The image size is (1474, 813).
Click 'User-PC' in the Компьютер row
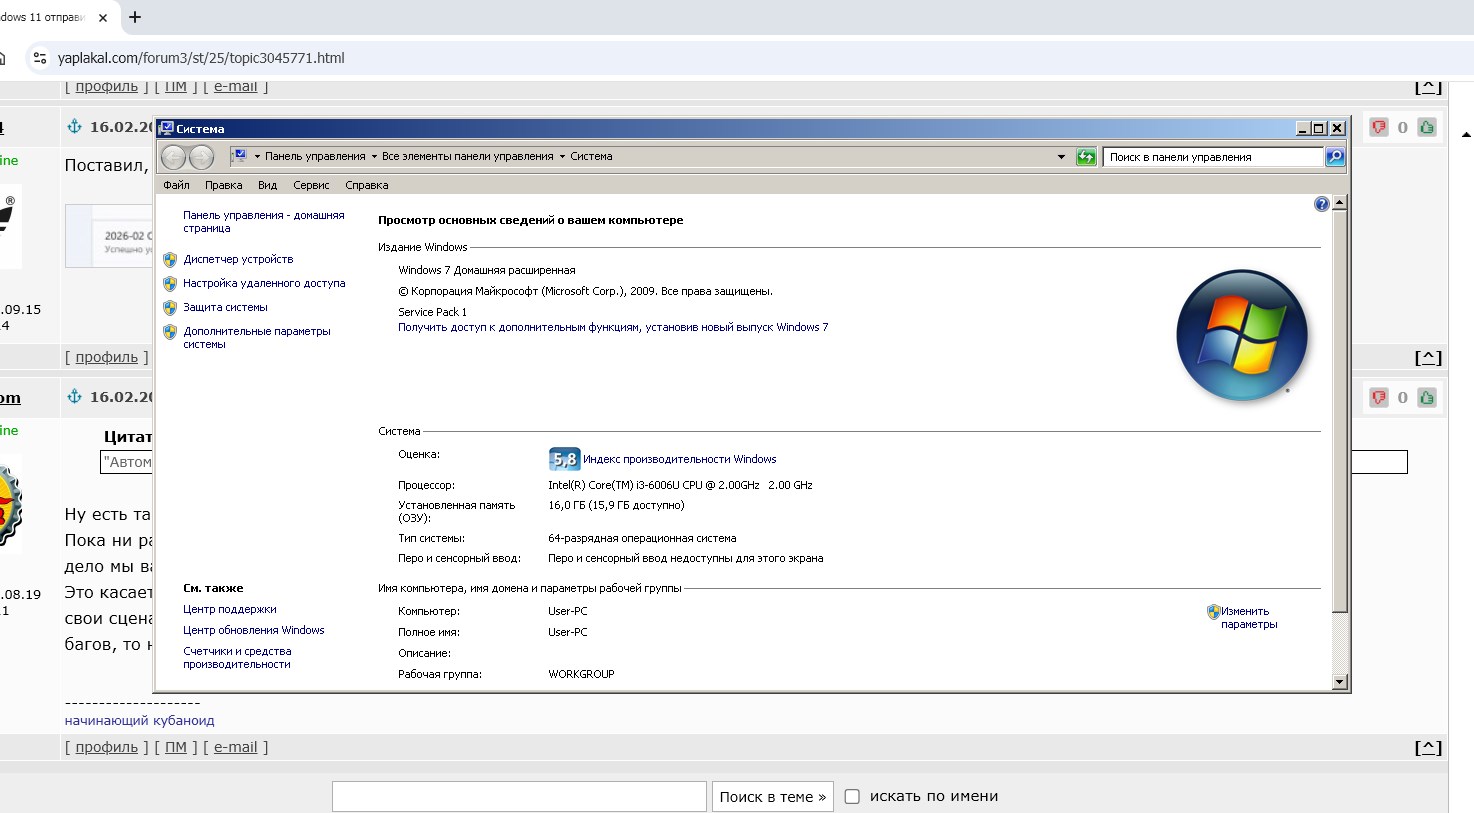click(568, 611)
